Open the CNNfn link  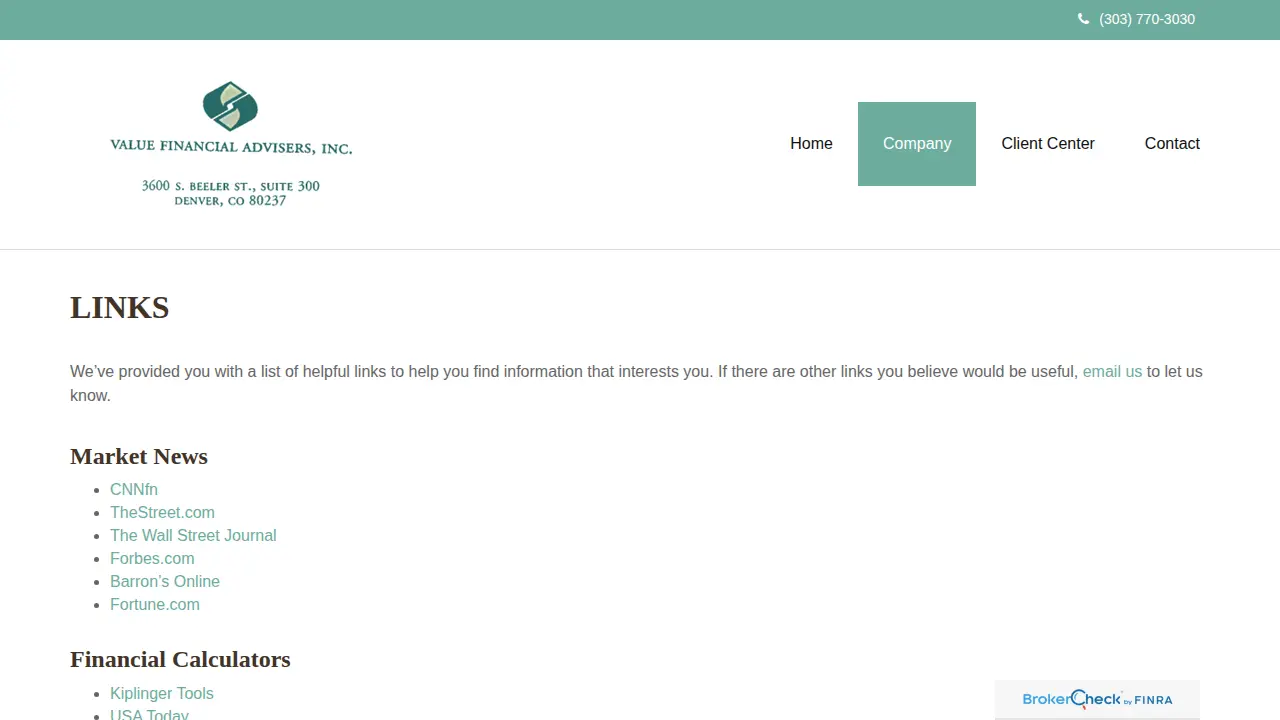point(134,489)
